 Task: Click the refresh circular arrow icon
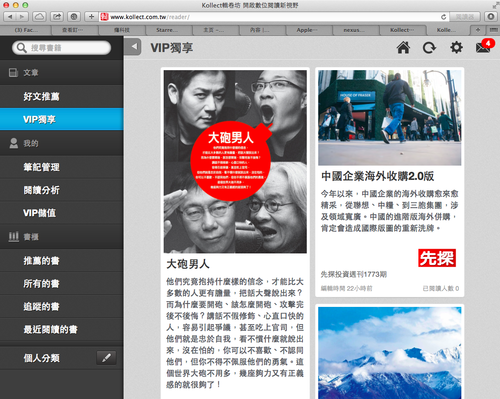coord(429,48)
